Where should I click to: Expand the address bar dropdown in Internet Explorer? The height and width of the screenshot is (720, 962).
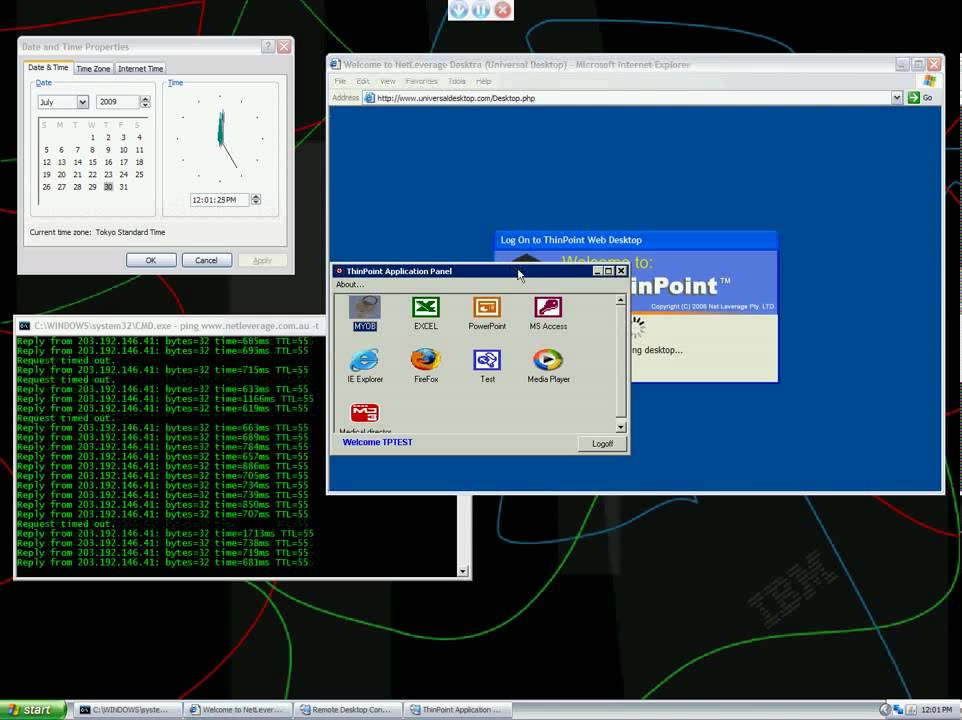pyautogui.click(x=896, y=98)
